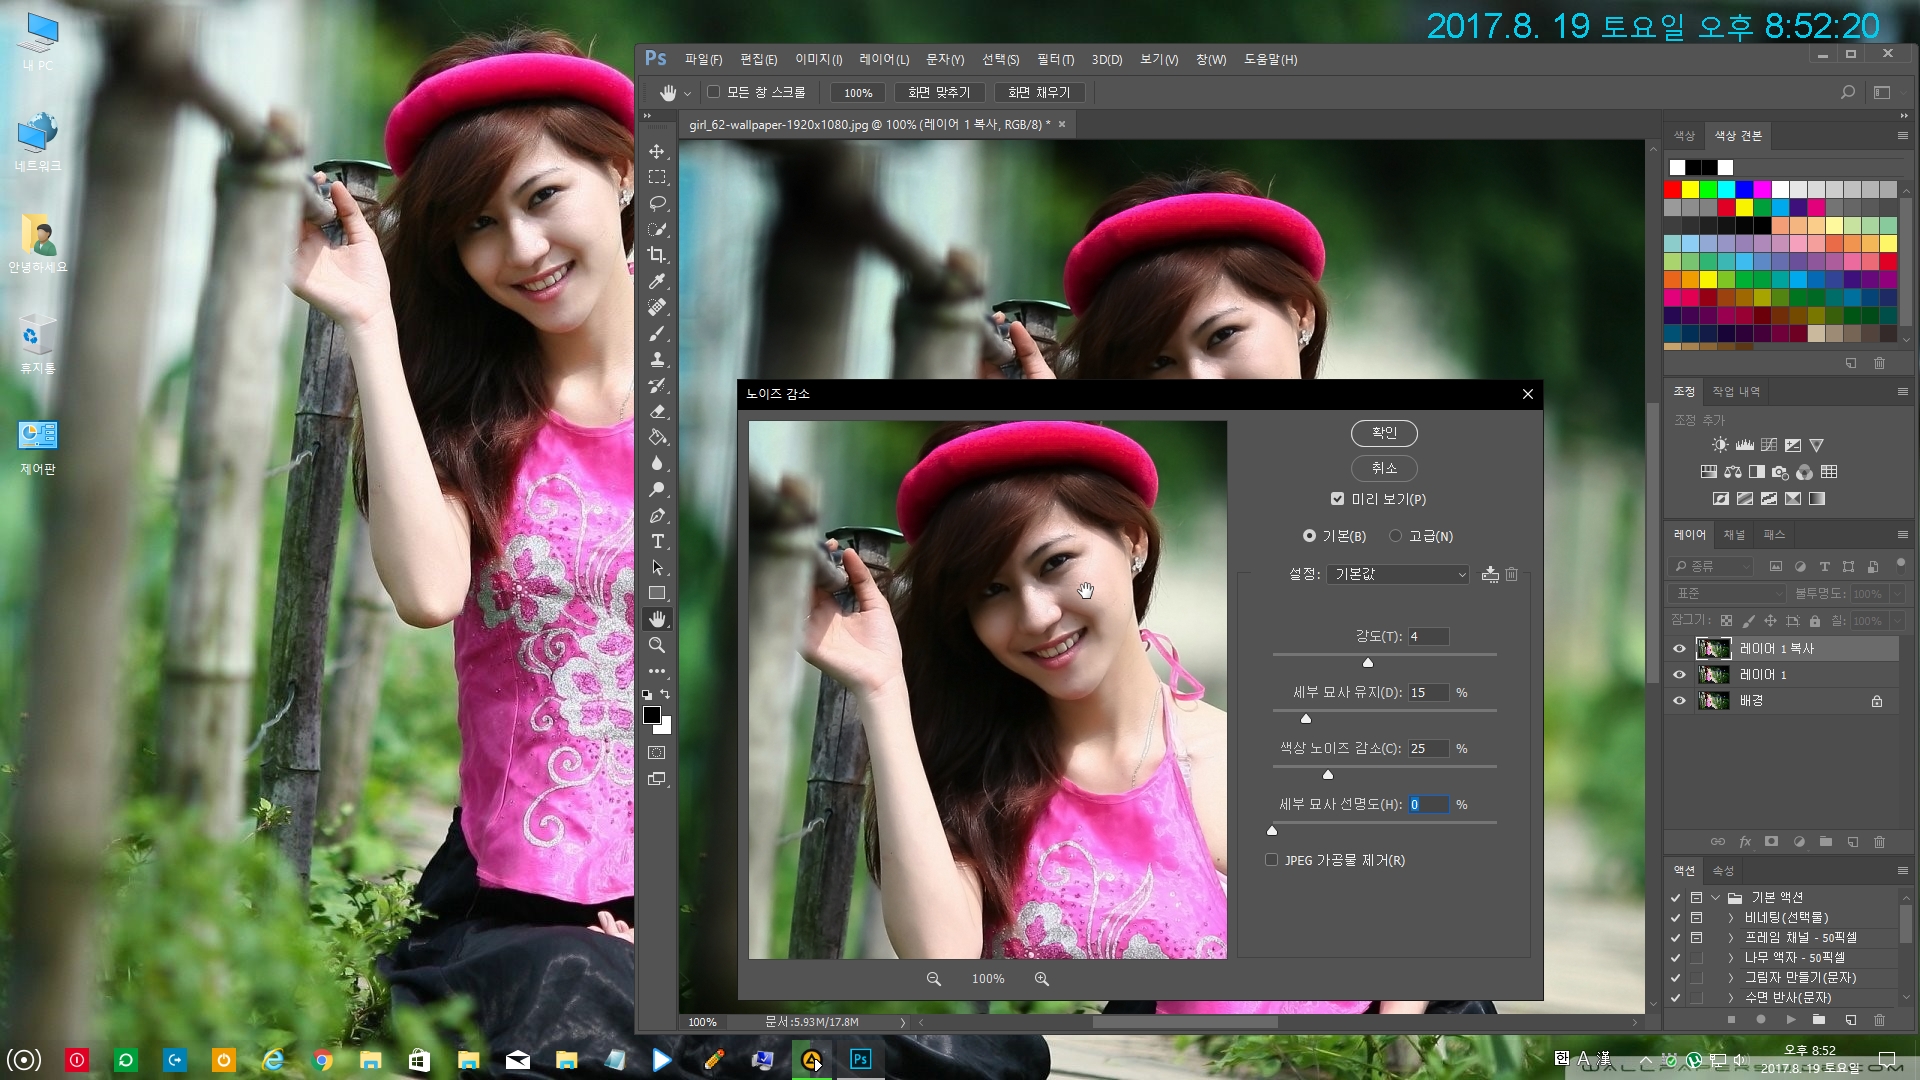Click the 강도 value input field
Screen dimensions: 1920x1080
point(1428,637)
